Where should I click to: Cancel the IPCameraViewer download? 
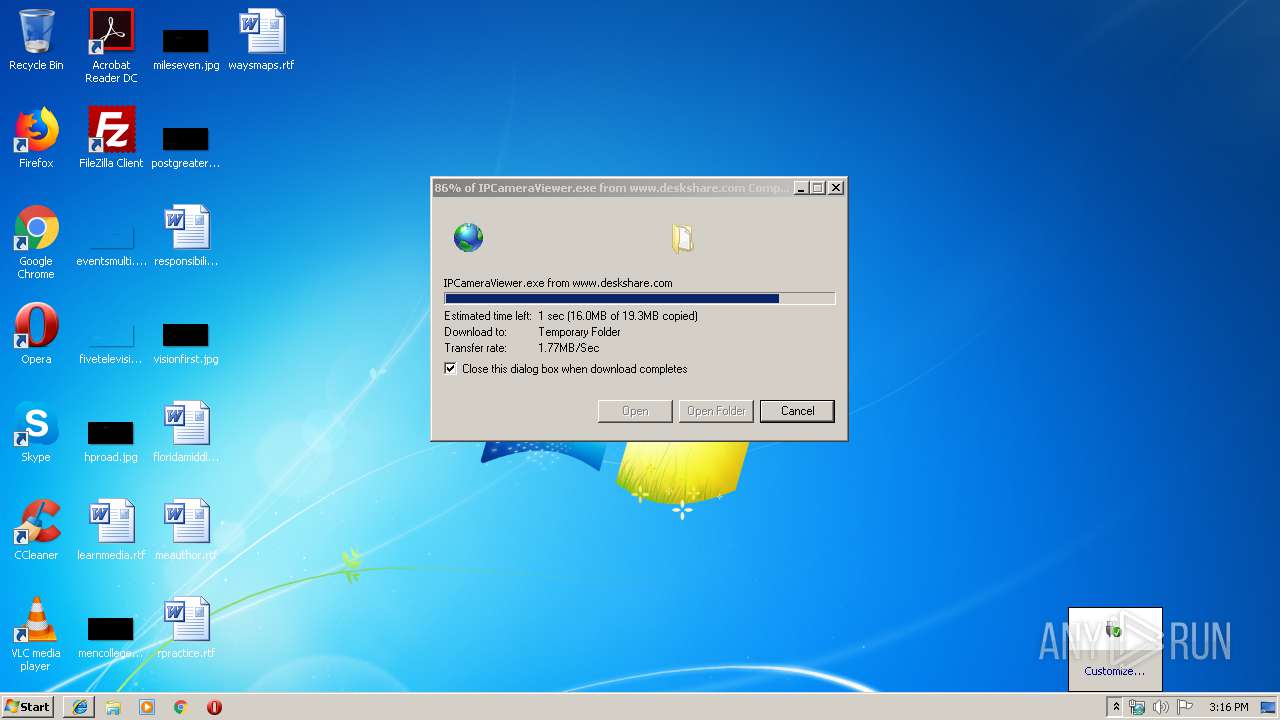797,411
